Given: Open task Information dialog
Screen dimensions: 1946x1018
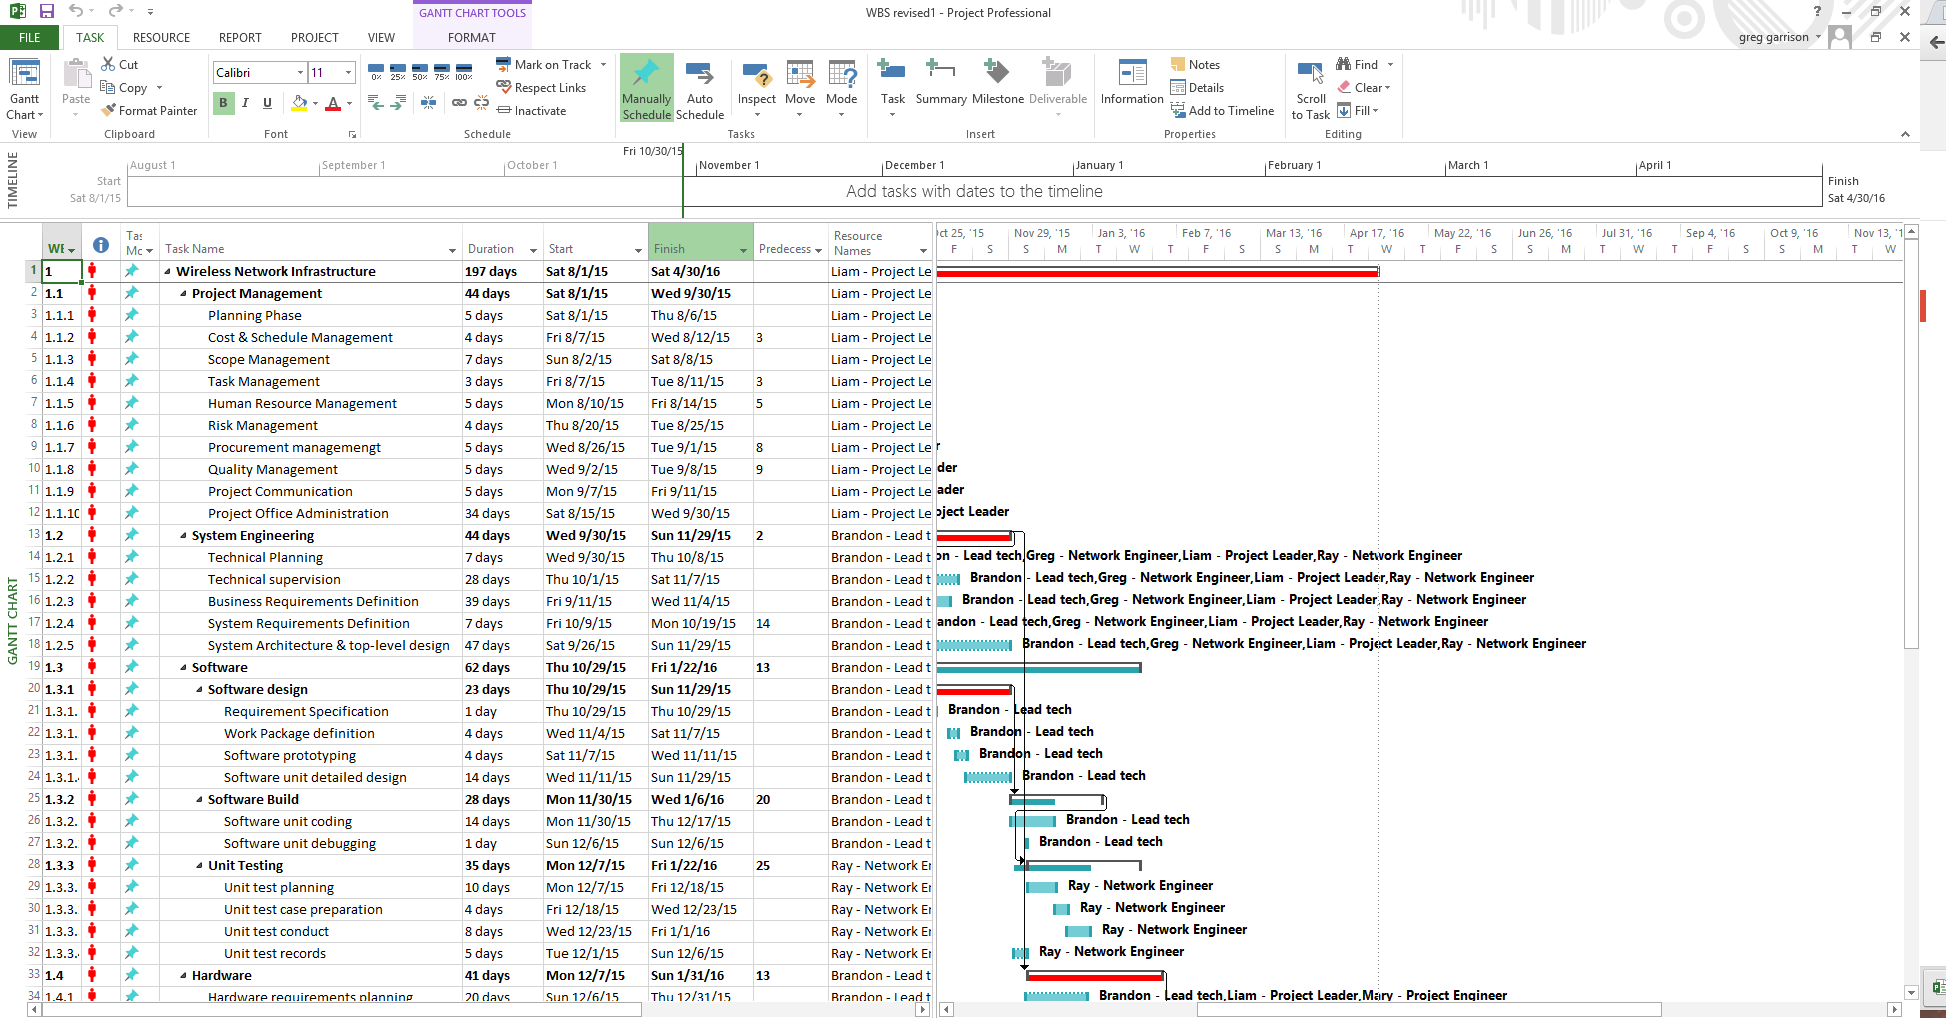Looking at the screenshot, I should (1132, 82).
